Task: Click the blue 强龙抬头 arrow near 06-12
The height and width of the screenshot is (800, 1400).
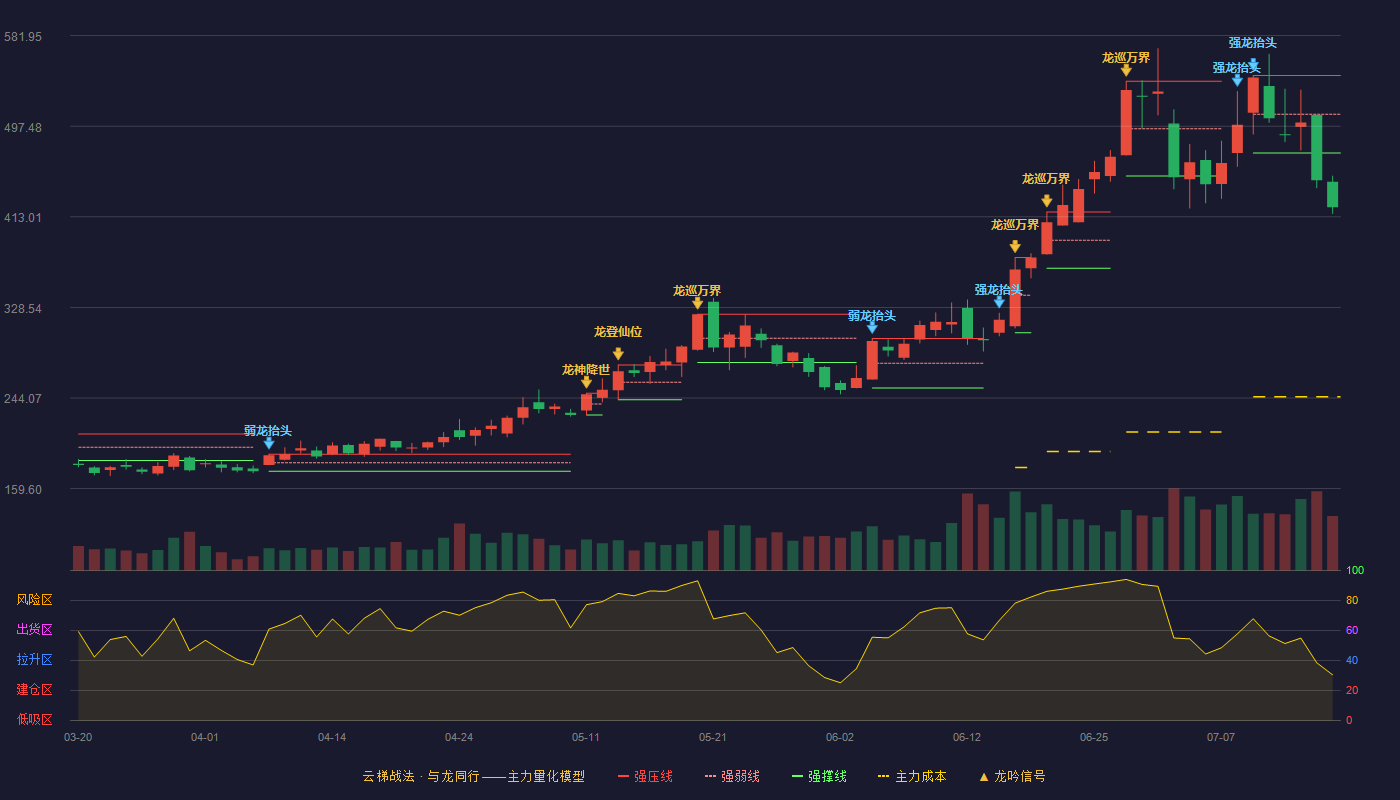Action: pyautogui.click(x=999, y=302)
